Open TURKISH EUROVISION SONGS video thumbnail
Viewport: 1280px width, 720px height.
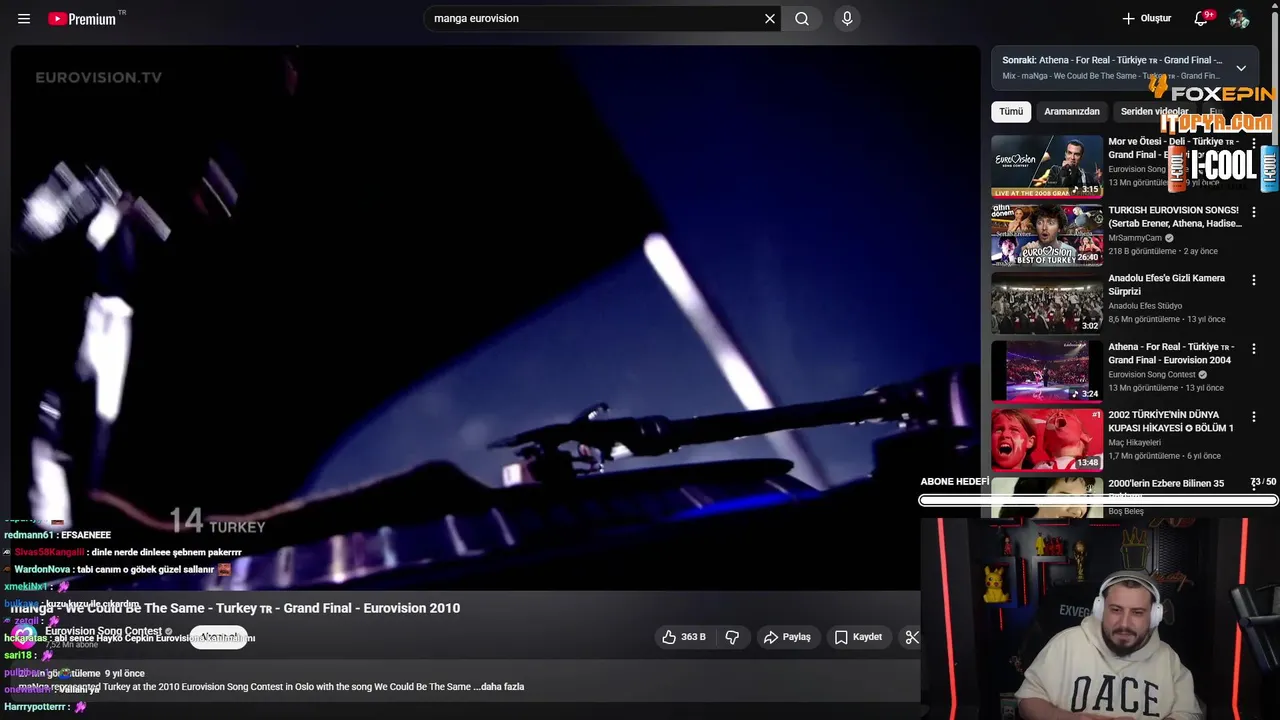tap(1047, 235)
